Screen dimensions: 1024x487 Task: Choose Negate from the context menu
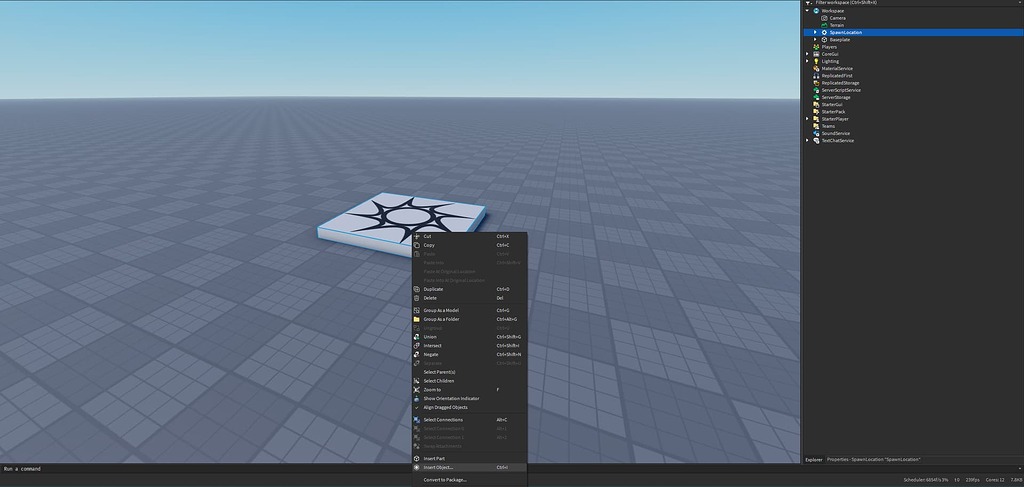[x=469, y=354]
